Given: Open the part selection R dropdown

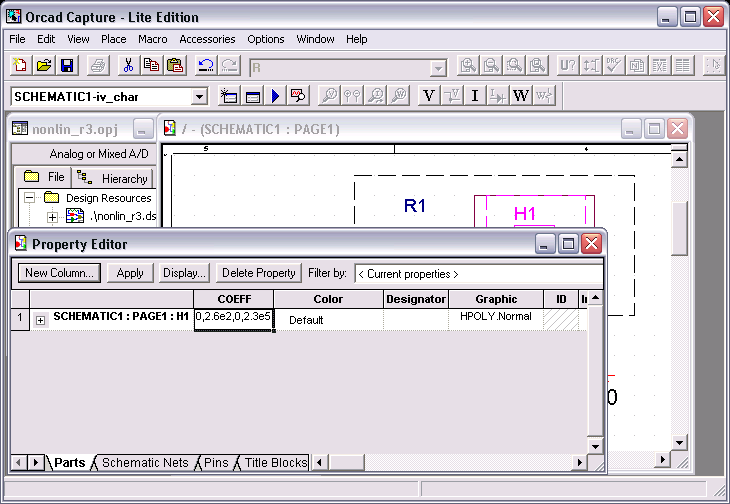Looking at the screenshot, I should pyautogui.click(x=438, y=69).
